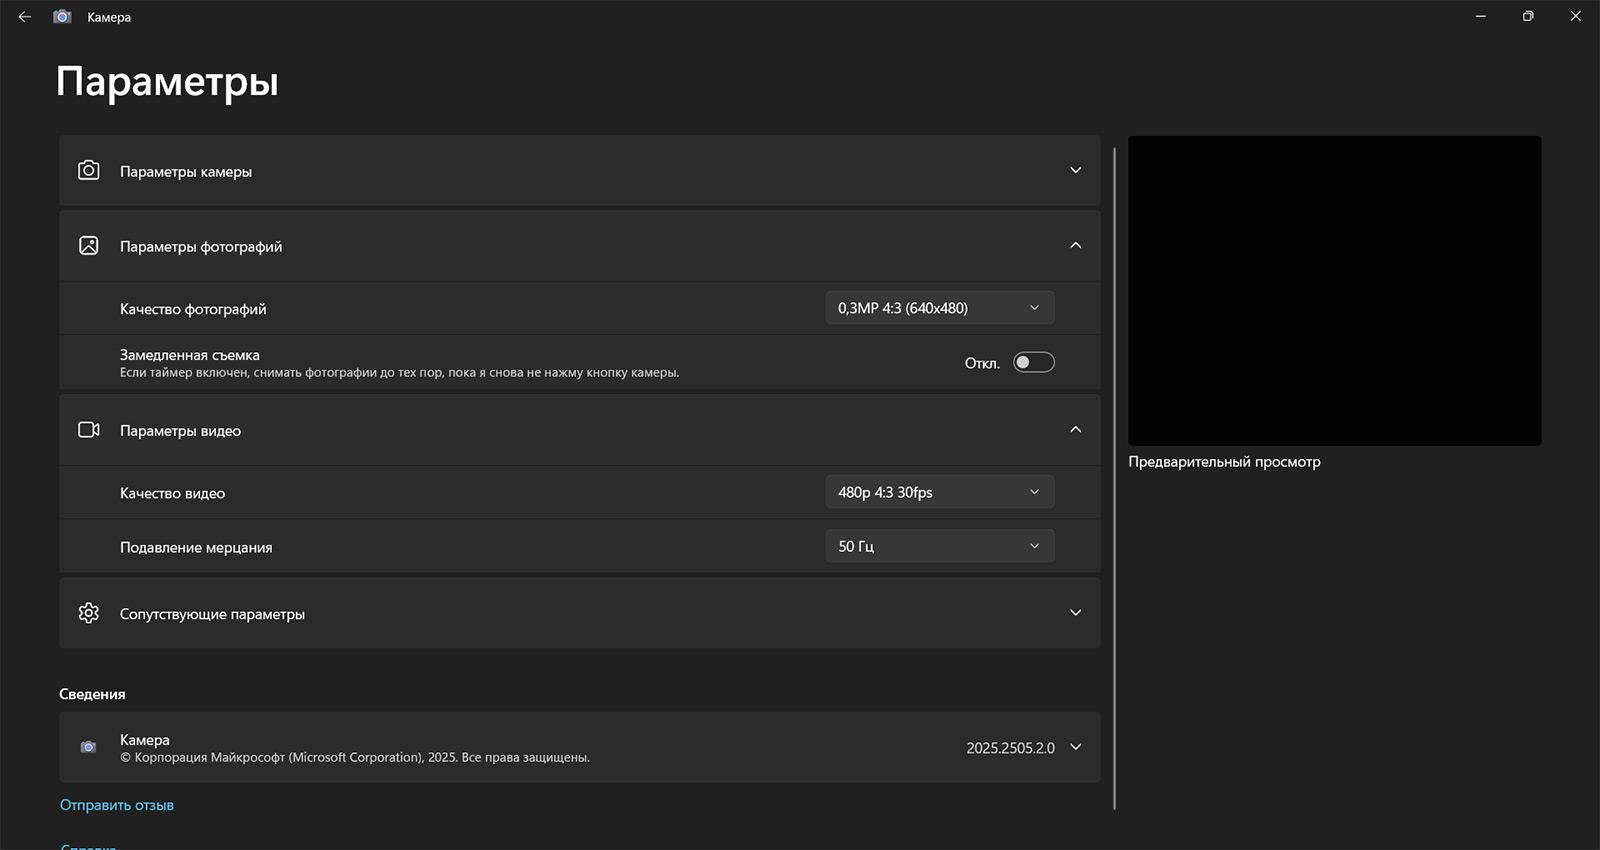This screenshot has width=1600, height=850.
Task: Click the Camera app icon in title bar
Action: pyautogui.click(x=62, y=17)
